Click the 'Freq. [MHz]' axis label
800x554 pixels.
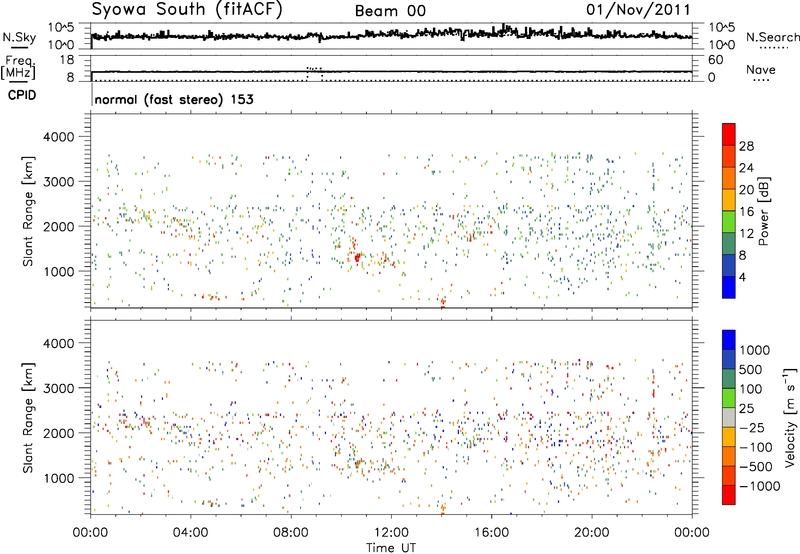coord(18,67)
